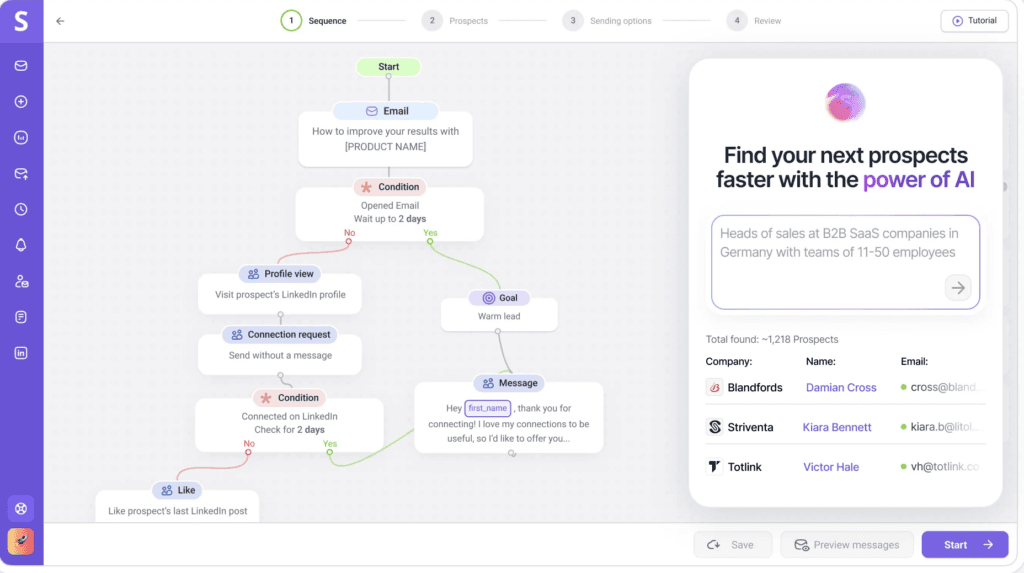
Task: Open the prospects person icon in sidebar
Action: tap(21, 282)
